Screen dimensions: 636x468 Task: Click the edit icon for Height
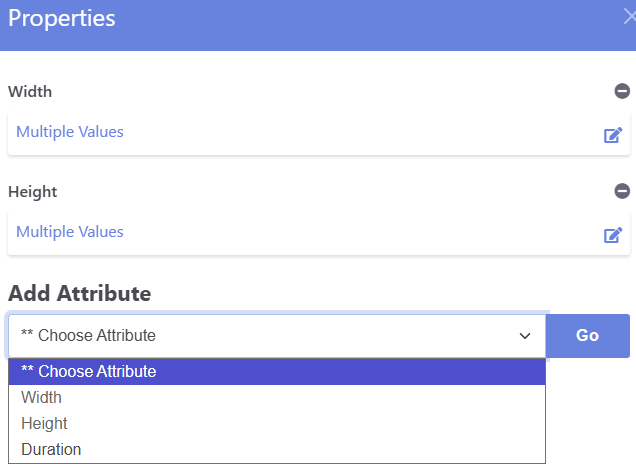[x=613, y=235]
